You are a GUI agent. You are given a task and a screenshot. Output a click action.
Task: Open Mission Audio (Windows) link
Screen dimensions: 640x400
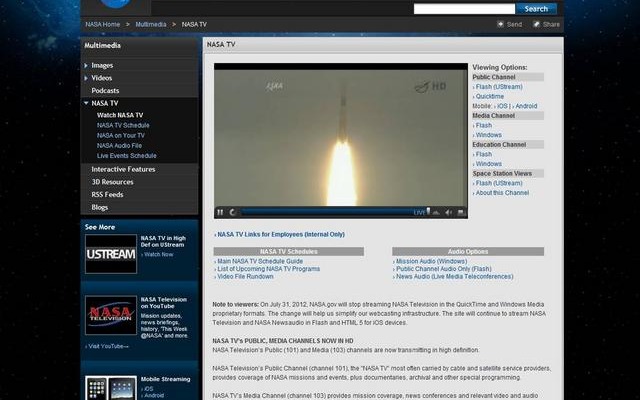click(431, 261)
